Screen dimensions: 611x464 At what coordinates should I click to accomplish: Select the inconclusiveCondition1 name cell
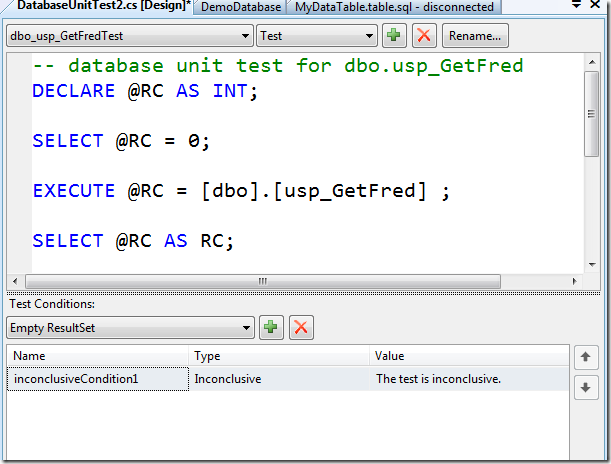(98, 379)
